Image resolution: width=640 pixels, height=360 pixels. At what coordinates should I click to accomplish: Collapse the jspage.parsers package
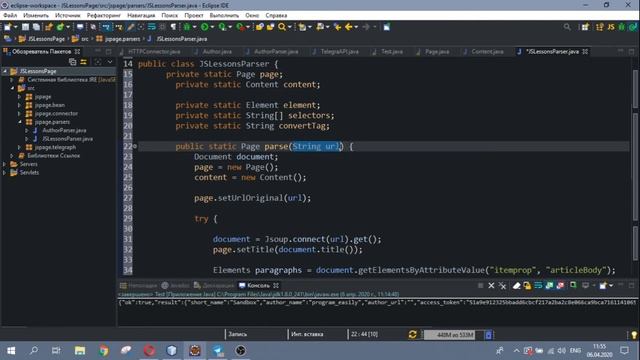[19, 122]
